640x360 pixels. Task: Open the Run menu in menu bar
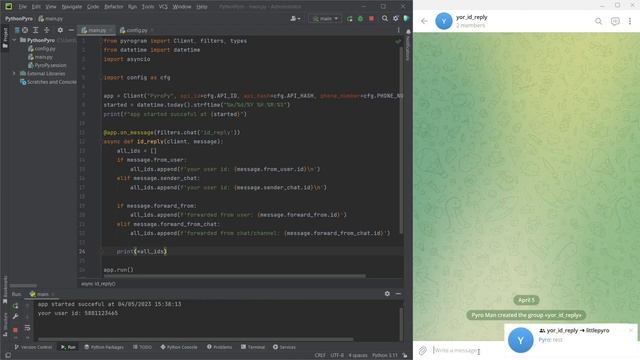tap(132, 7)
